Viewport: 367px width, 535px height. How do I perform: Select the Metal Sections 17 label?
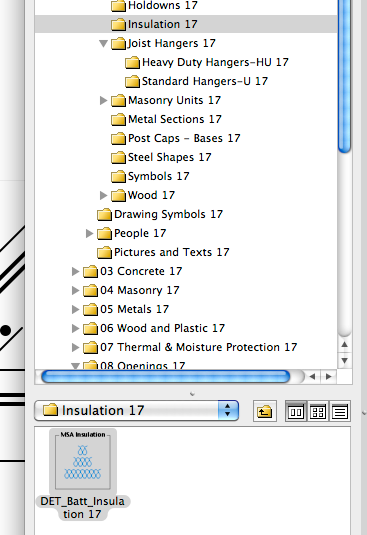[x=175, y=119]
